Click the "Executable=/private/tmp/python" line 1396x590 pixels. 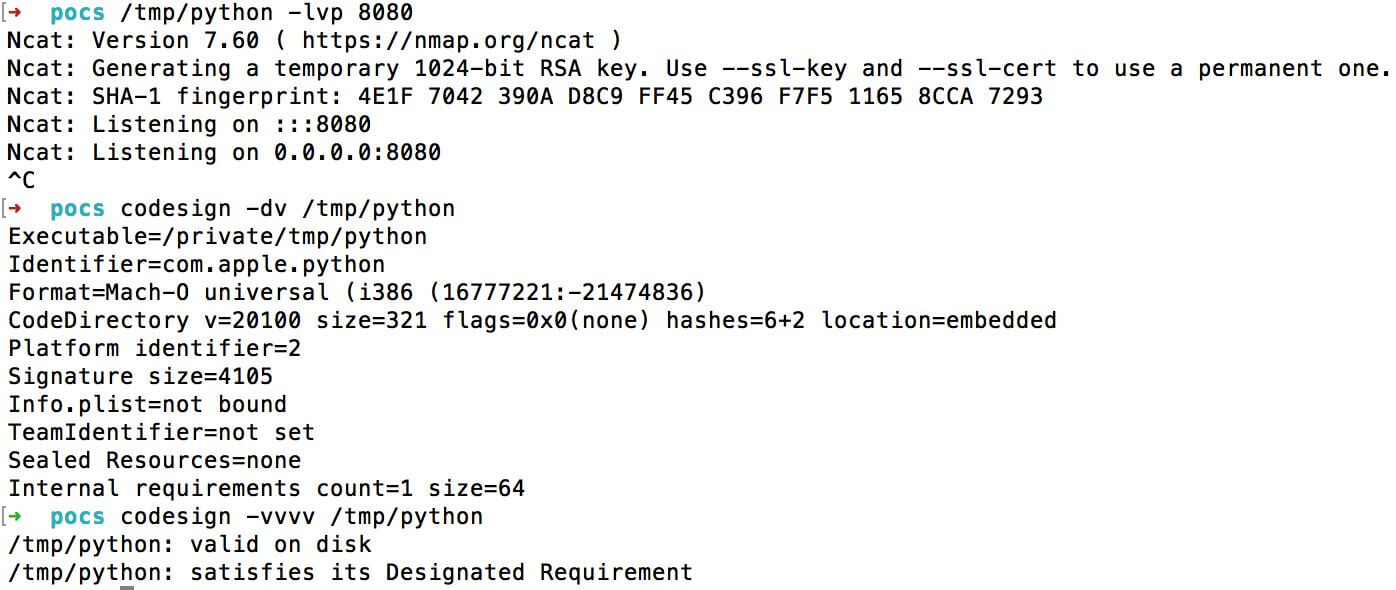coord(217,237)
